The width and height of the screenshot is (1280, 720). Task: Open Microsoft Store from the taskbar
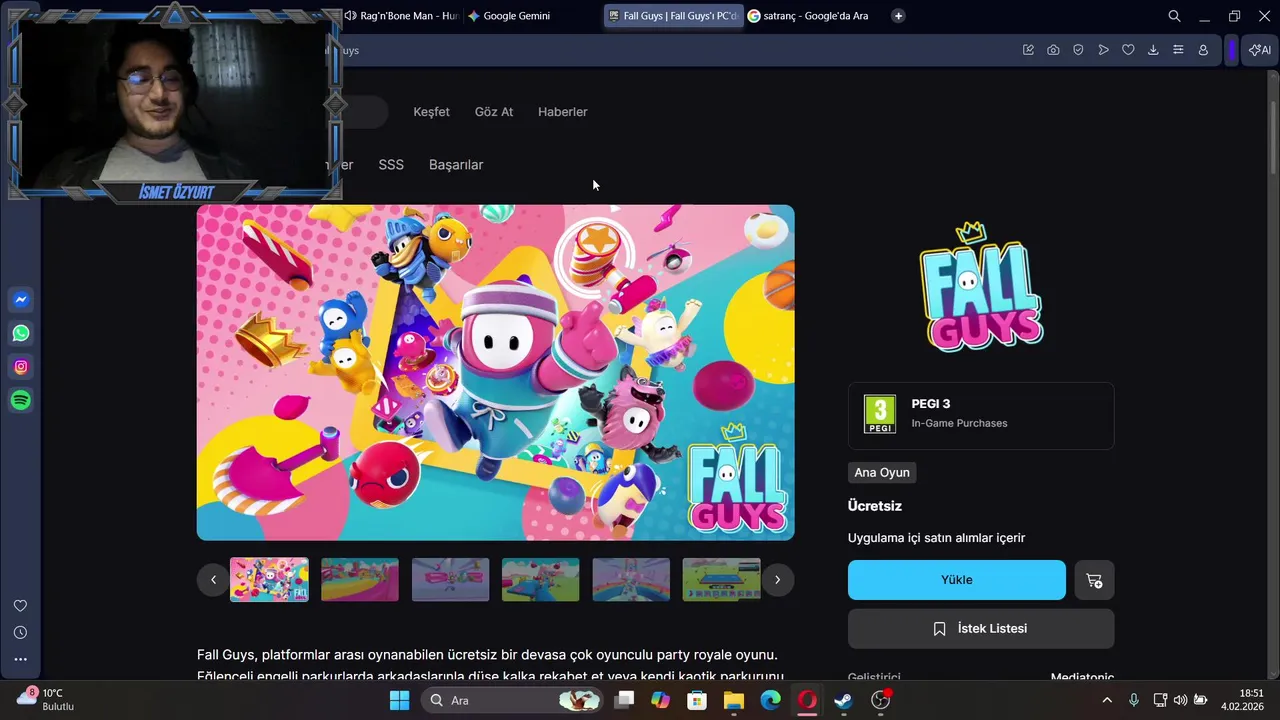[x=697, y=700]
